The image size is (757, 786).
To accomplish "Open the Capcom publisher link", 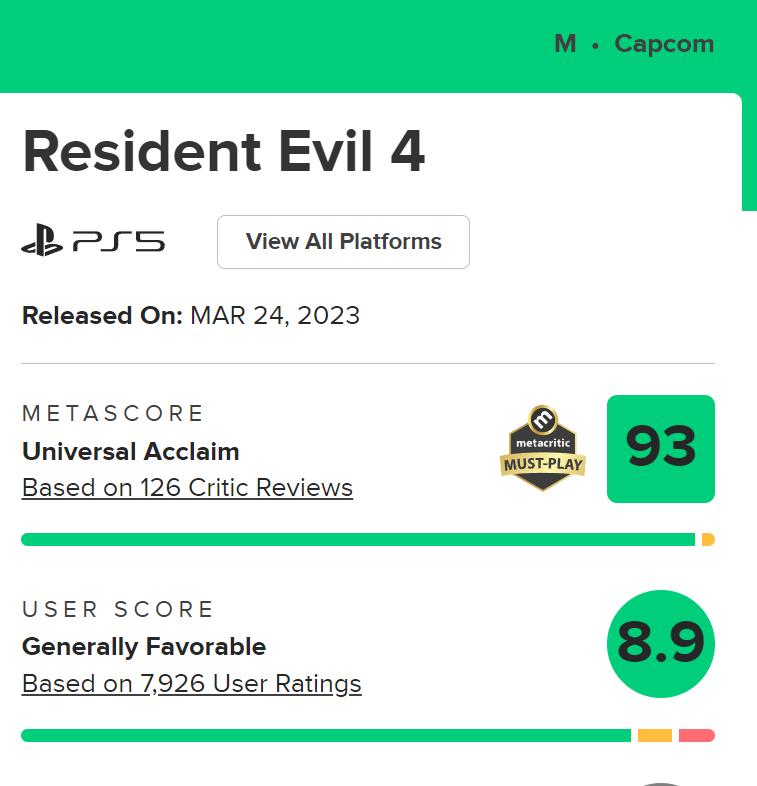I will tap(664, 44).
